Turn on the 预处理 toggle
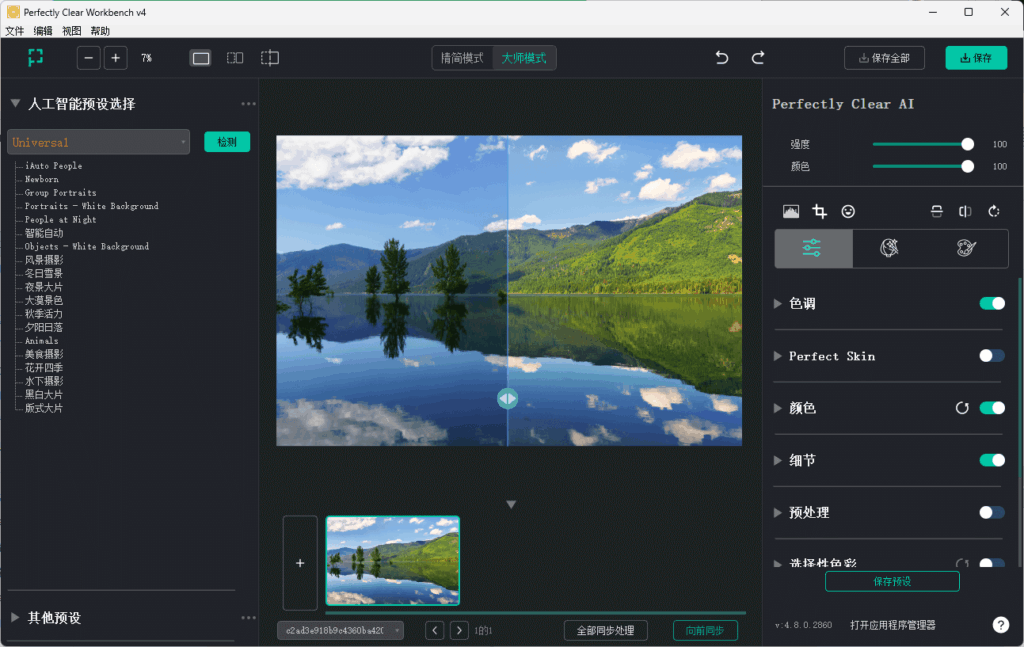 [x=991, y=512]
